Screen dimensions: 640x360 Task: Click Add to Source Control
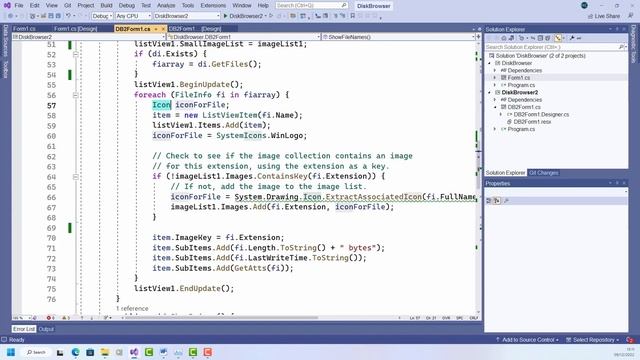(x=527, y=340)
